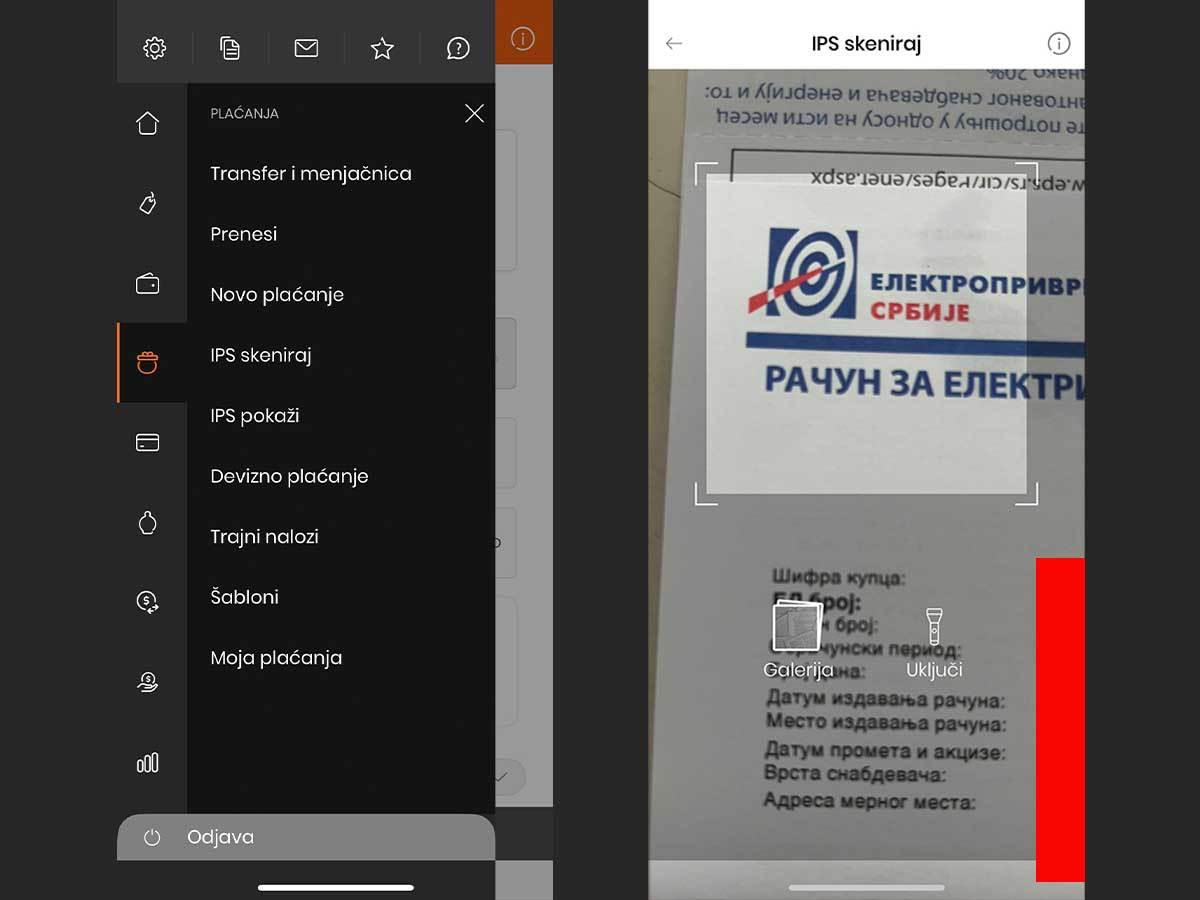The width and height of the screenshot is (1200, 900).
Task: Open the bar chart statistics icon
Action: 148,763
